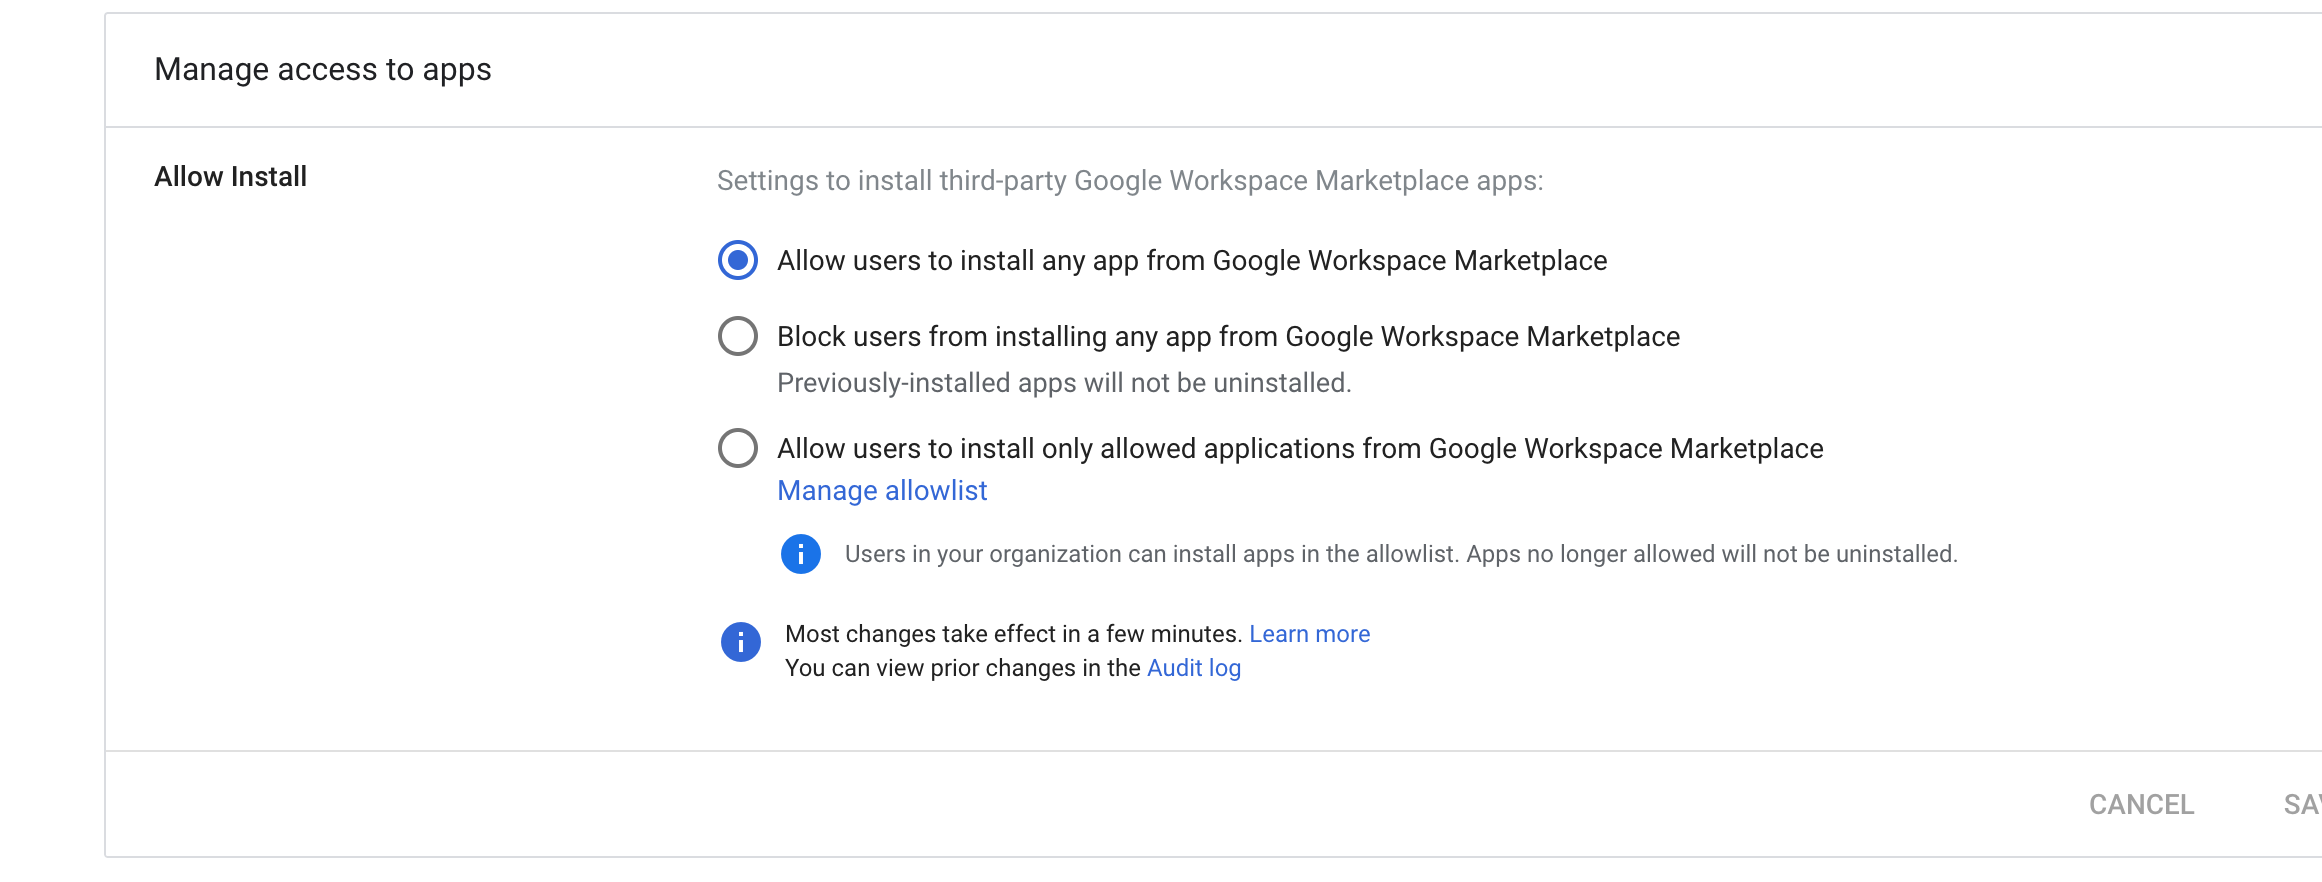Viewport: 2322px width, 882px height.
Task: Click the "Manage access to apps" header title
Action: (x=323, y=70)
